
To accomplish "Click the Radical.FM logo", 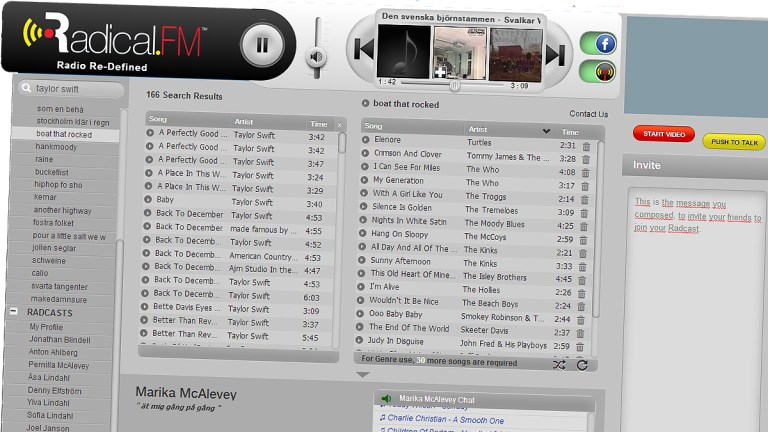I will (113, 42).
